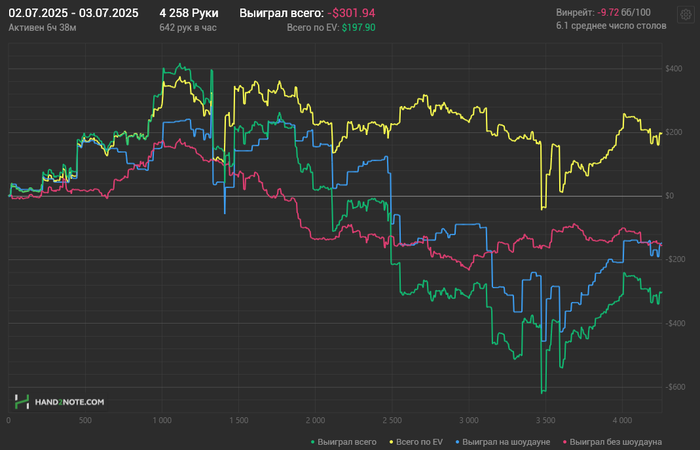
Task: Click the $400 y-axis label
Action: click(x=674, y=69)
